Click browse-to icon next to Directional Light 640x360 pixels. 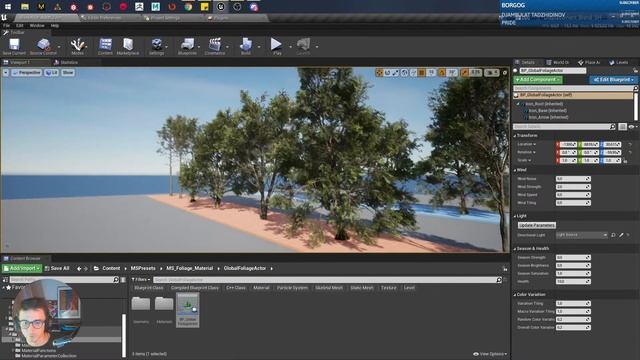click(613, 235)
